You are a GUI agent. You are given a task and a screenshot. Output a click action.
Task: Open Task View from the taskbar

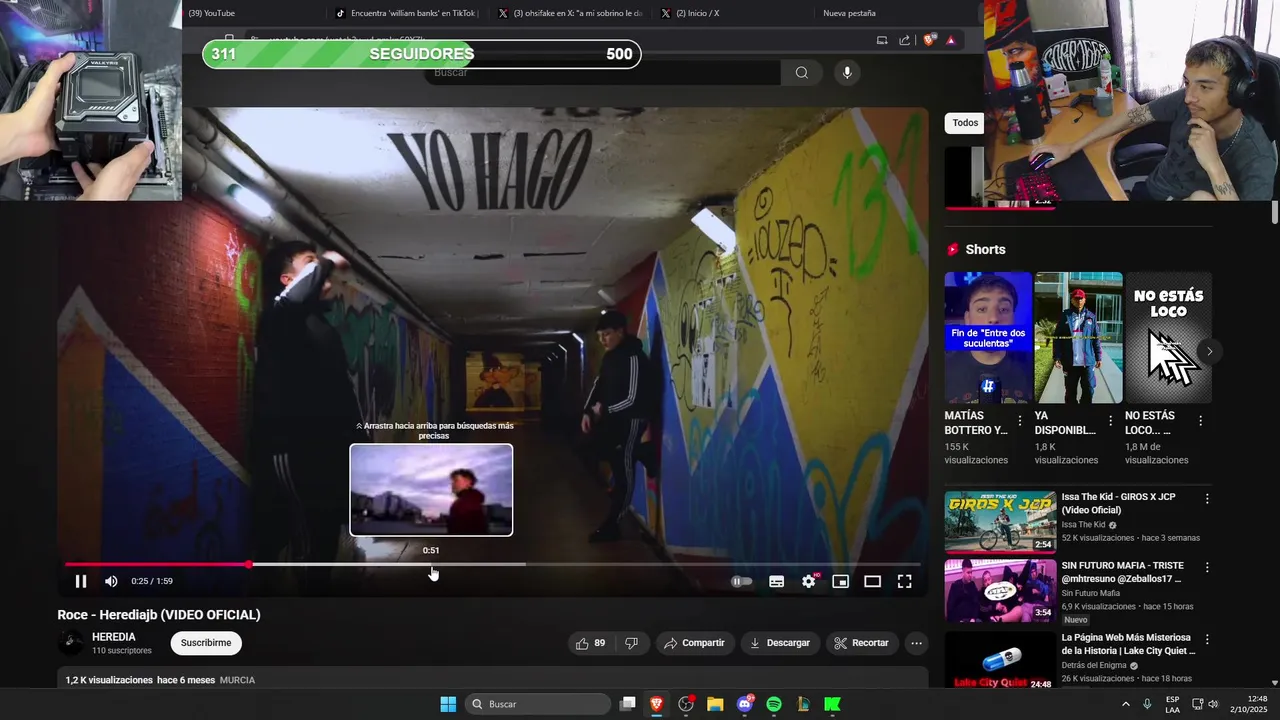click(x=627, y=704)
